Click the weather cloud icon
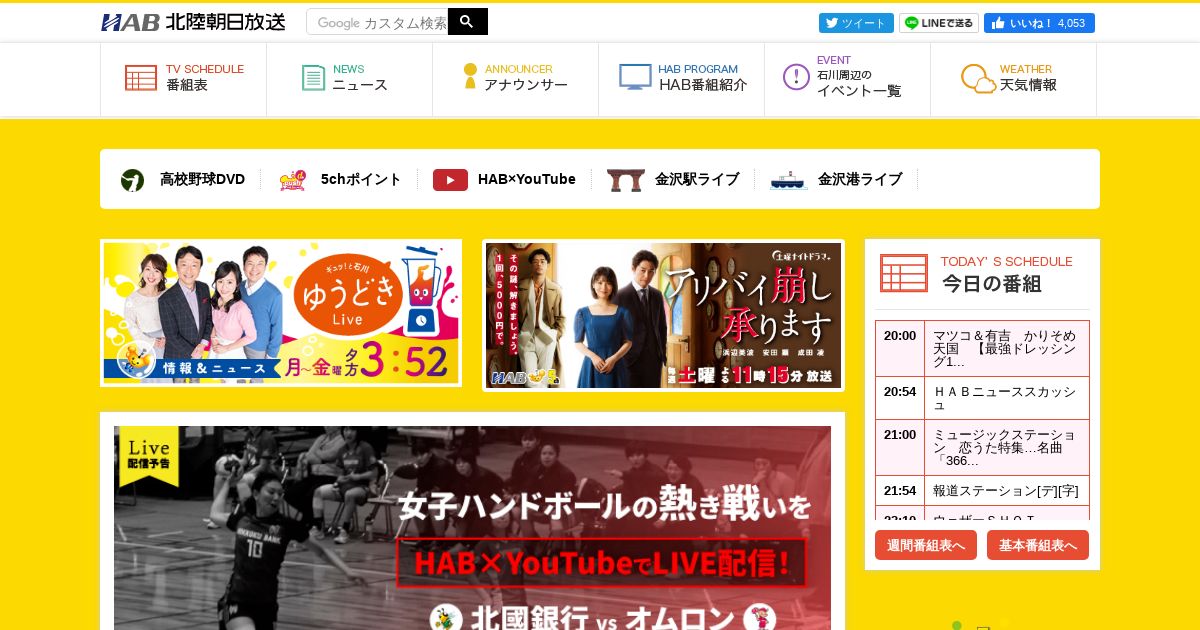Image resolution: width=1200 pixels, height=630 pixels. pyautogui.click(x=978, y=78)
